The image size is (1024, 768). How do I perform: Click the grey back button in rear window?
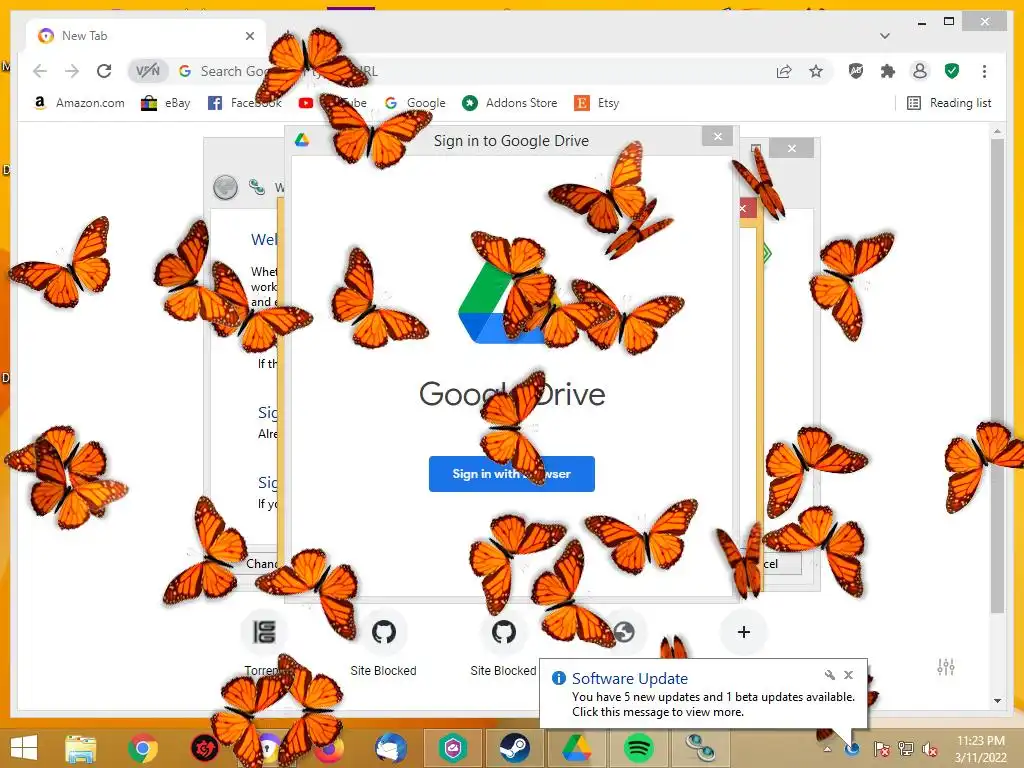click(225, 187)
